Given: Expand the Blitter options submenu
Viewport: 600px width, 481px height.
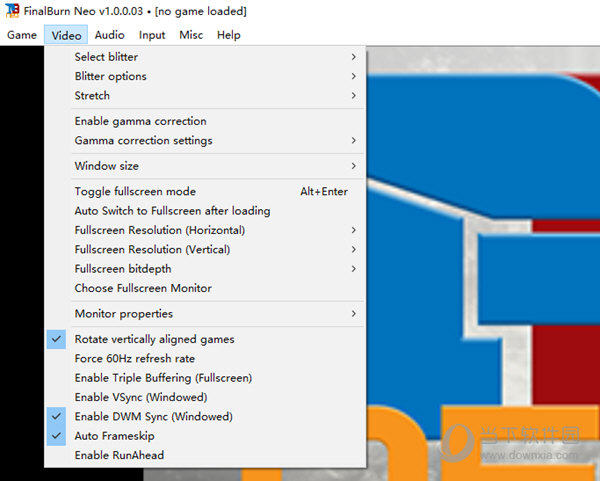Looking at the screenshot, I should pos(205,76).
